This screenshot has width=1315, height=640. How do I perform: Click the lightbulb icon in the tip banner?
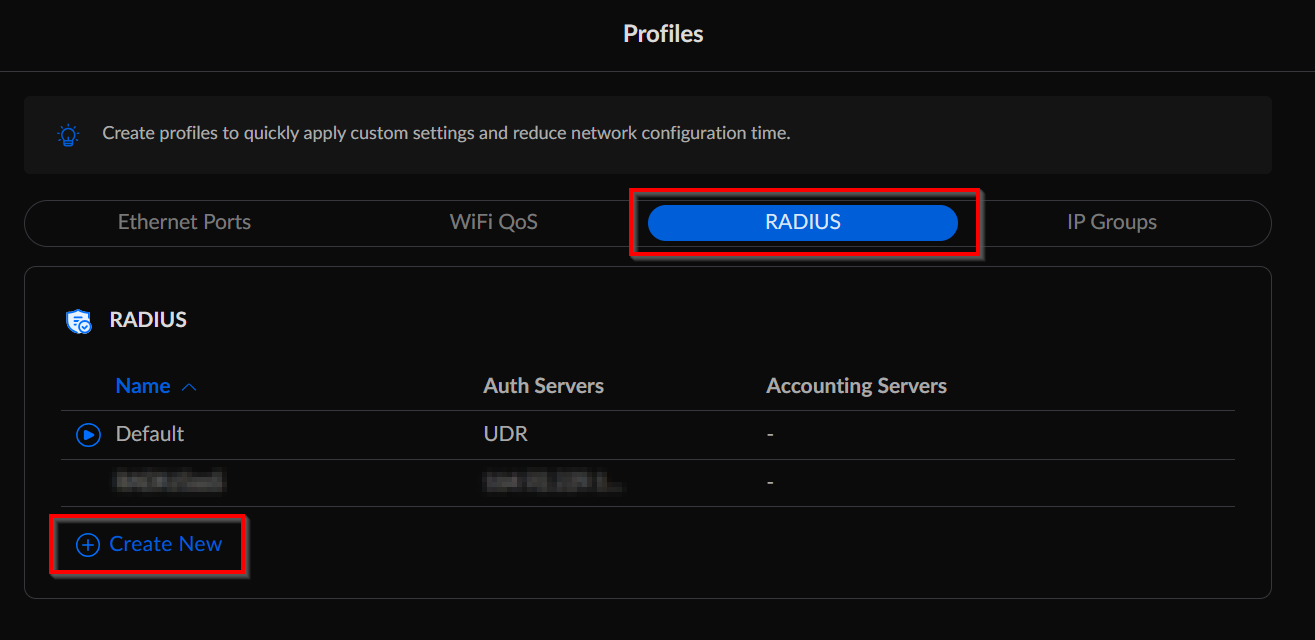pyautogui.click(x=66, y=133)
